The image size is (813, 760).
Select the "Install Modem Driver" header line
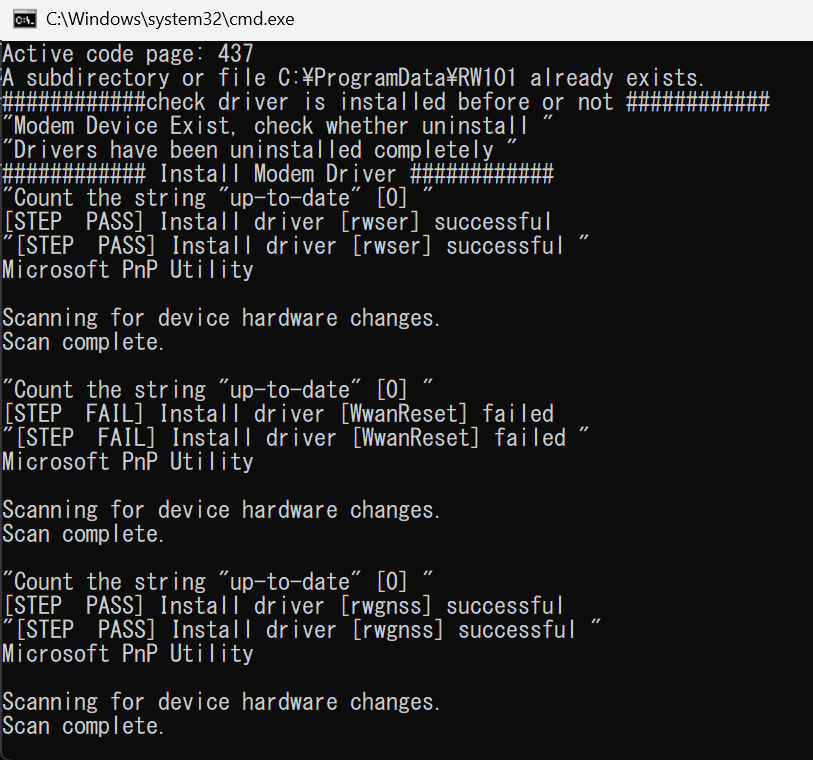tap(277, 173)
